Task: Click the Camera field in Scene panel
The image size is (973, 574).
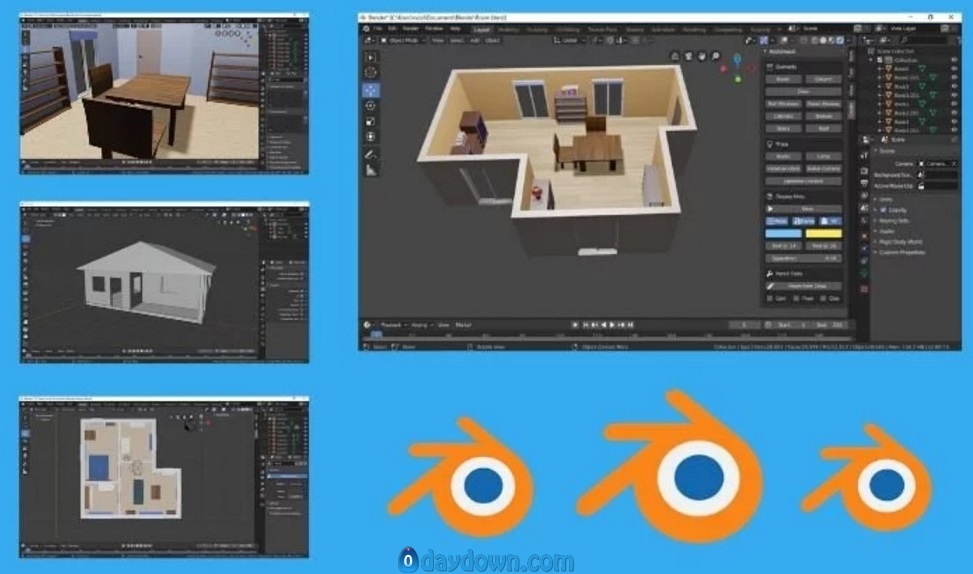Action: (938, 164)
